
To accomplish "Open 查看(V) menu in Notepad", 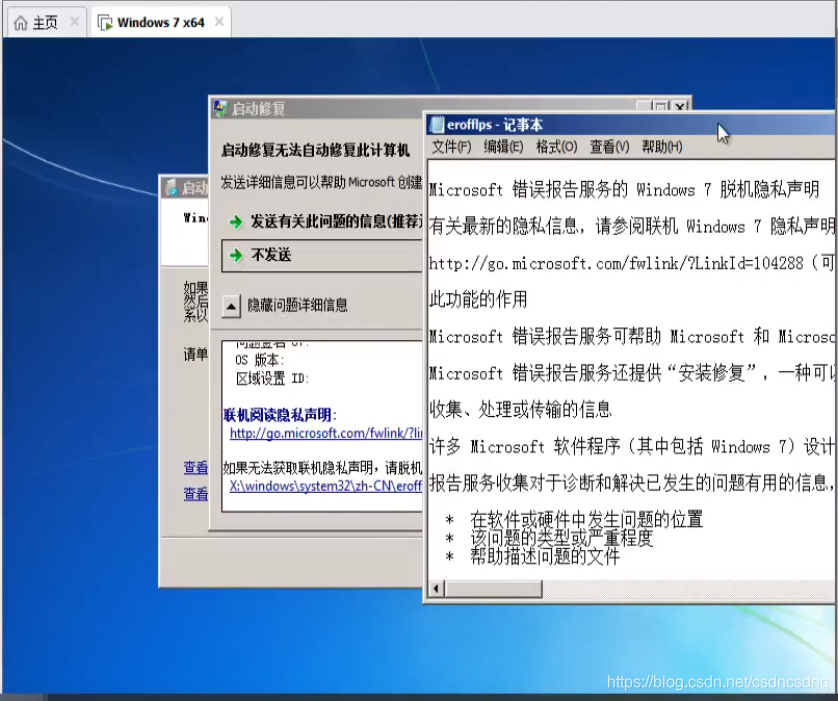I will [x=609, y=146].
